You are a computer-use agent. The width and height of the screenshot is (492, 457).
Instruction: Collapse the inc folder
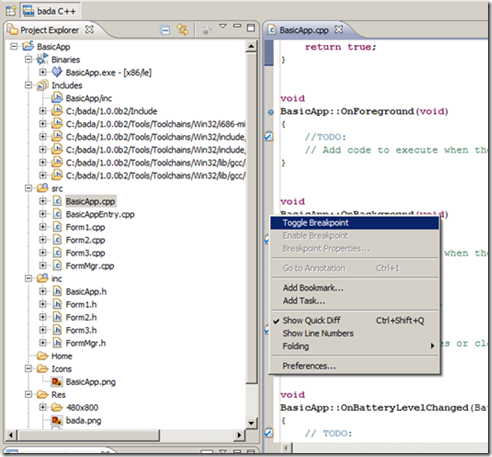[x=28, y=278]
